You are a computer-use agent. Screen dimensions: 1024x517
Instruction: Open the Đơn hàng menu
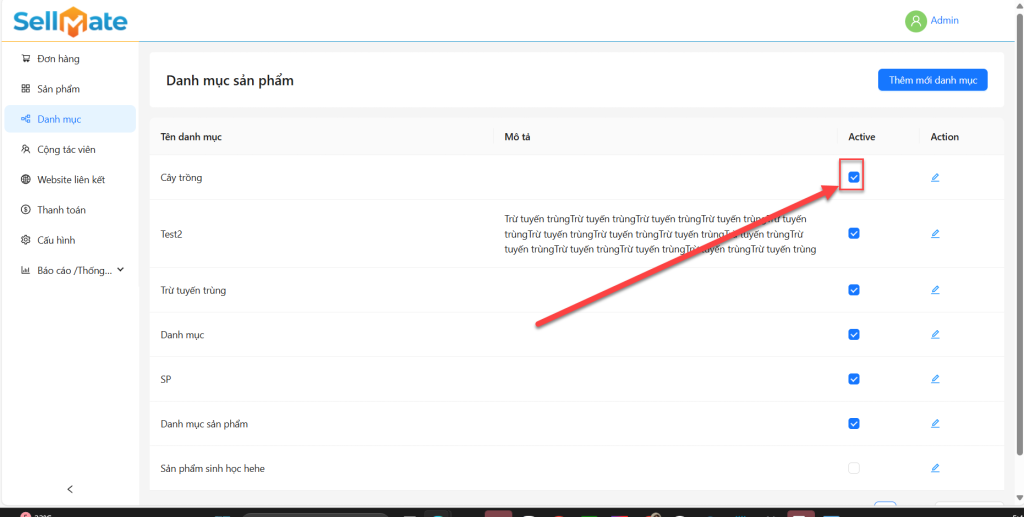click(x=58, y=59)
